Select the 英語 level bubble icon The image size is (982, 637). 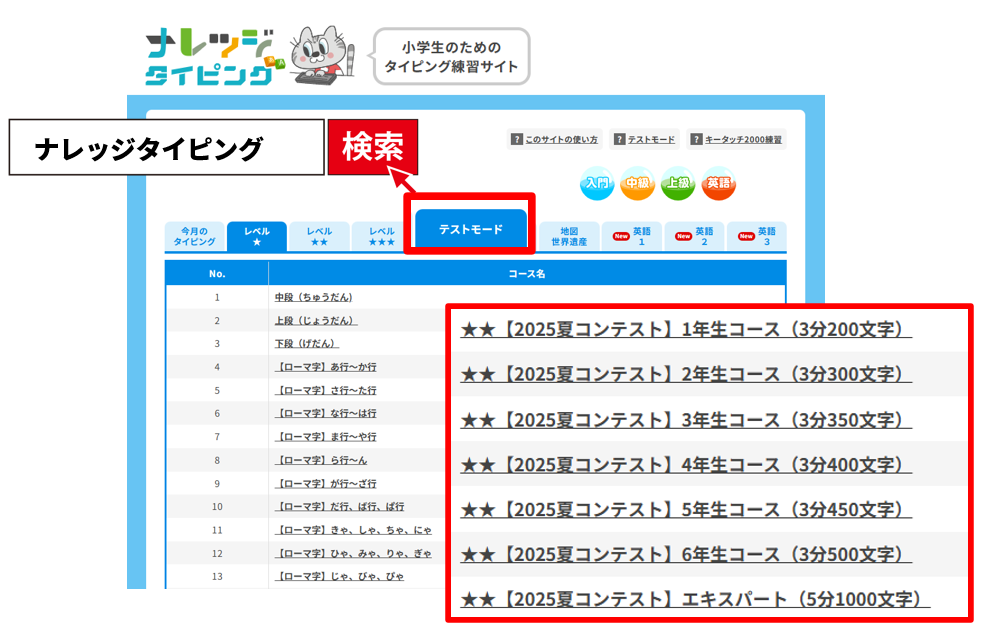pyautogui.click(x=718, y=184)
